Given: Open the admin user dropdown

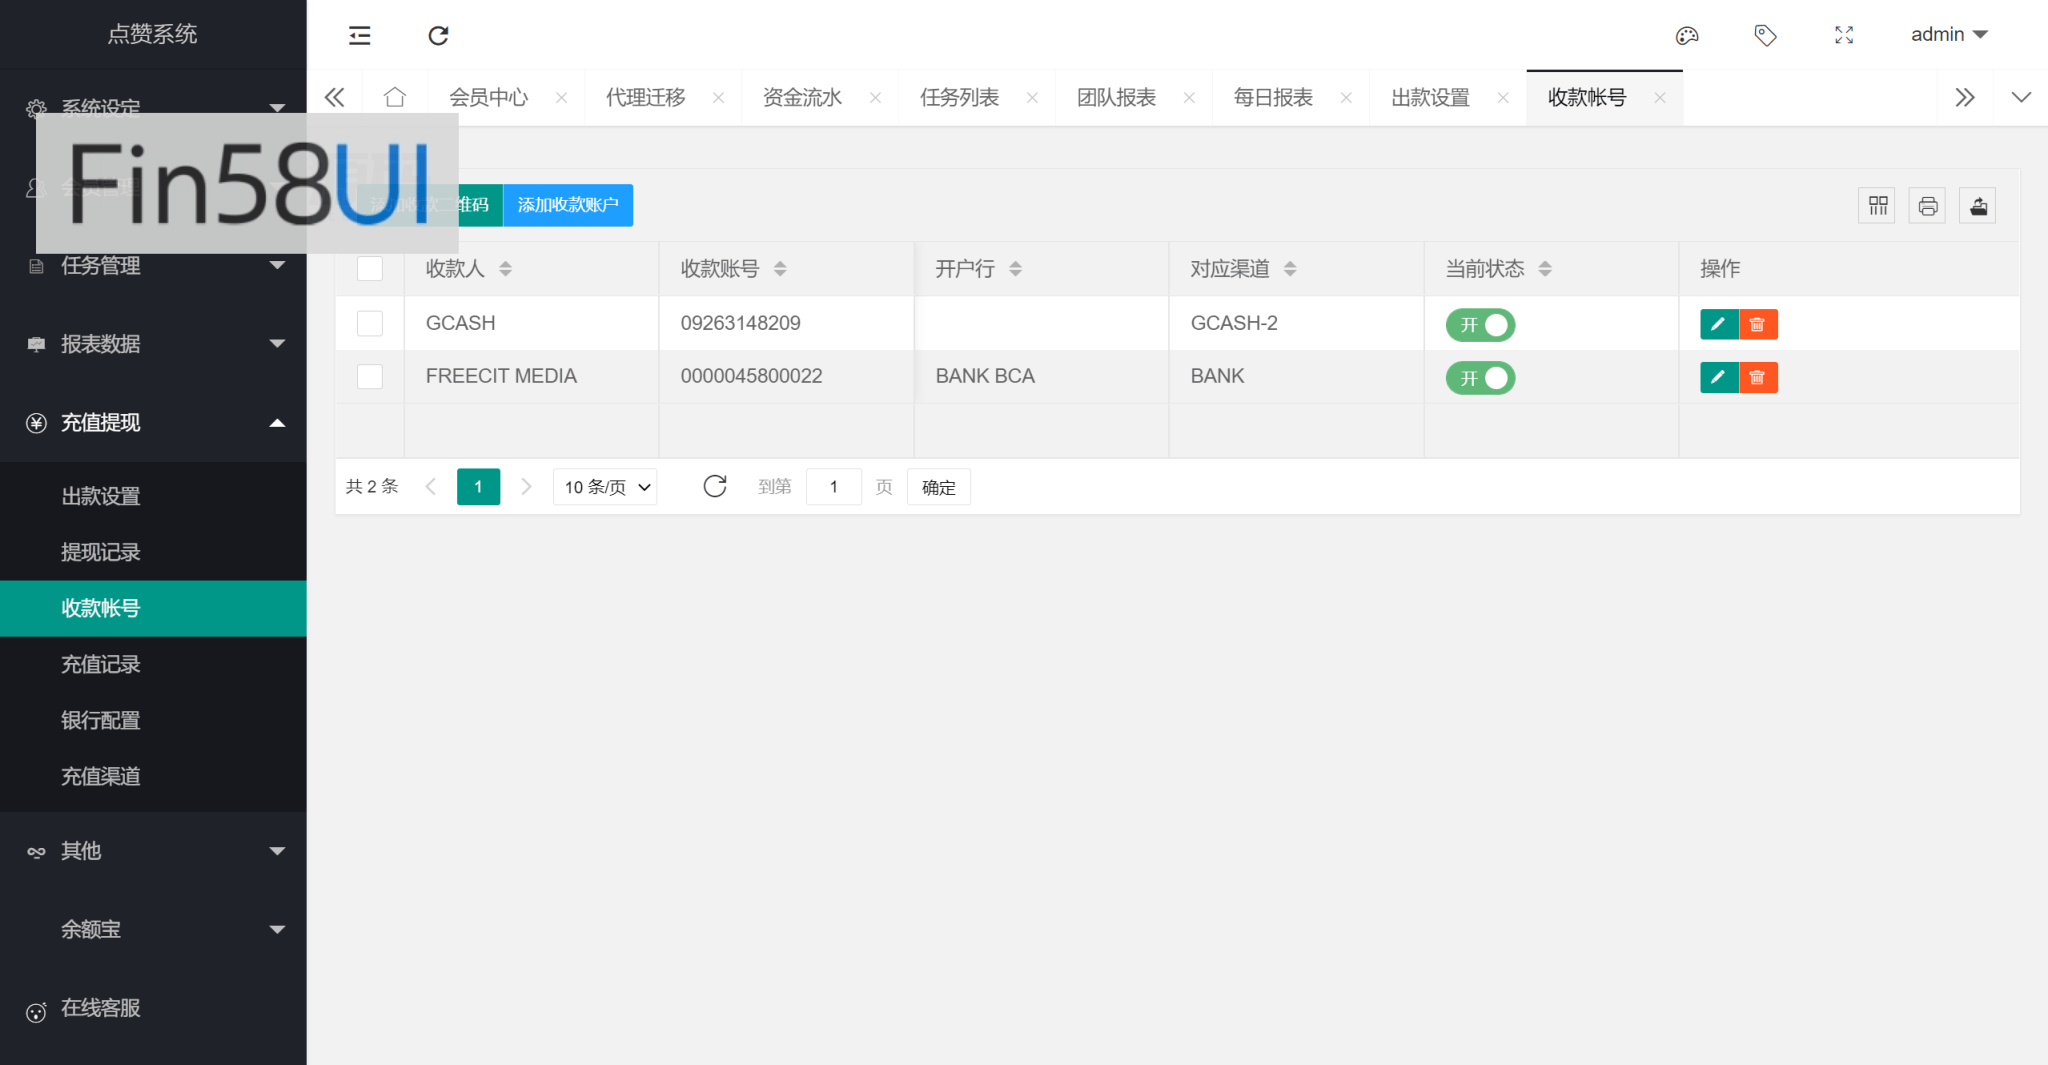Looking at the screenshot, I should point(1948,35).
